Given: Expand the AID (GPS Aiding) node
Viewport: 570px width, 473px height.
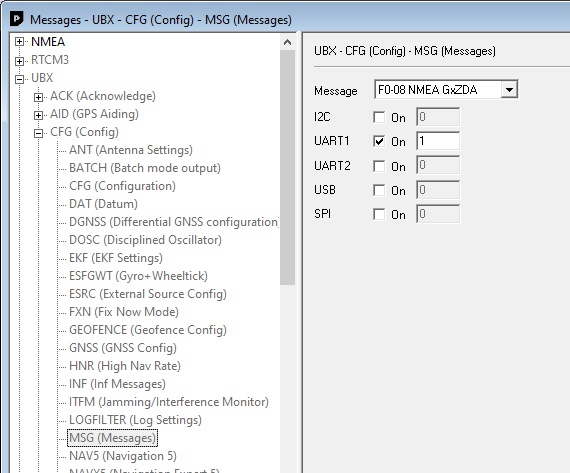Looking at the screenshot, I should (38, 115).
